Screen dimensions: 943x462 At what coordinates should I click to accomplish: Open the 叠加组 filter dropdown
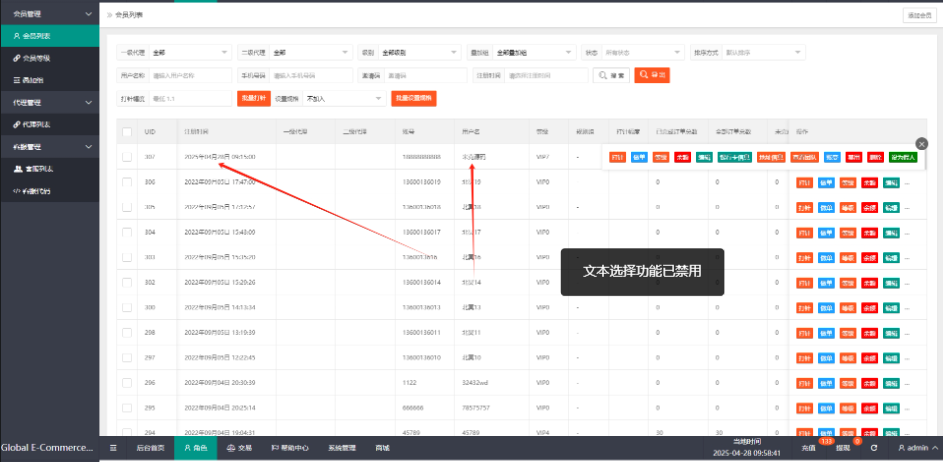click(535, 52)
